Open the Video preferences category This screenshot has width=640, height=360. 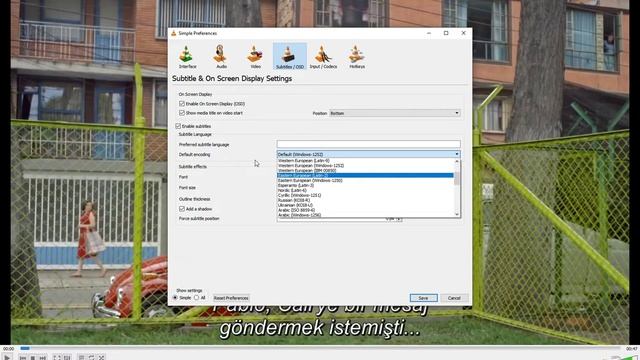point(255,56)
